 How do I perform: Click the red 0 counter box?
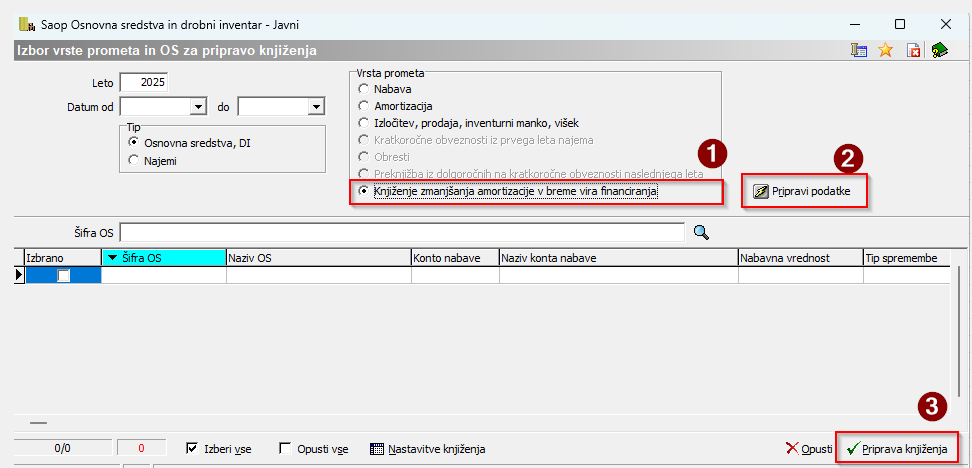(142, 448)
